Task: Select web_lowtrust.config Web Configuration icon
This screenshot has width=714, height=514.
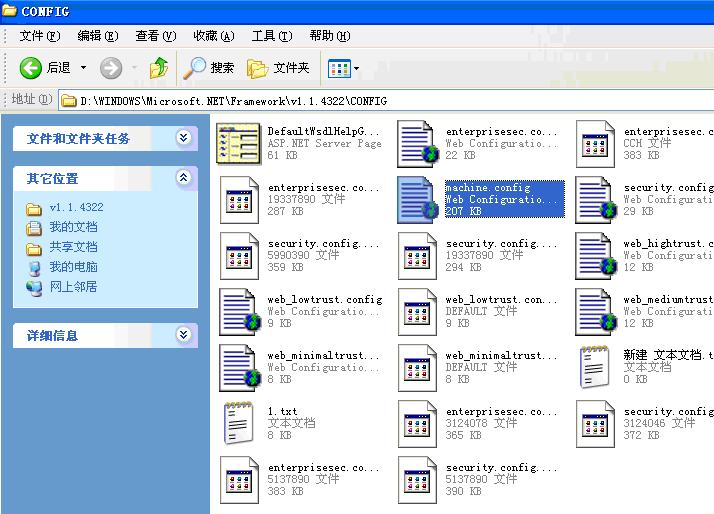Action: [240, 312]
